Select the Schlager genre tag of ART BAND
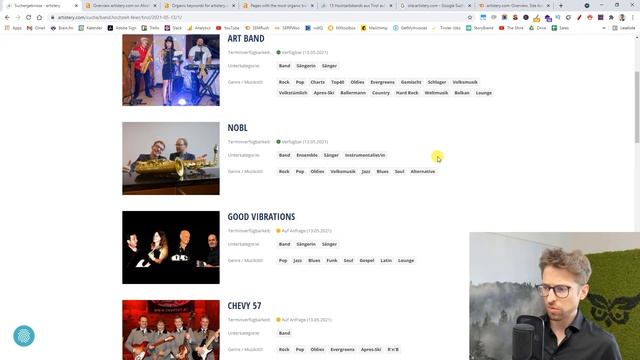640x360 pixels. (437, 82)
